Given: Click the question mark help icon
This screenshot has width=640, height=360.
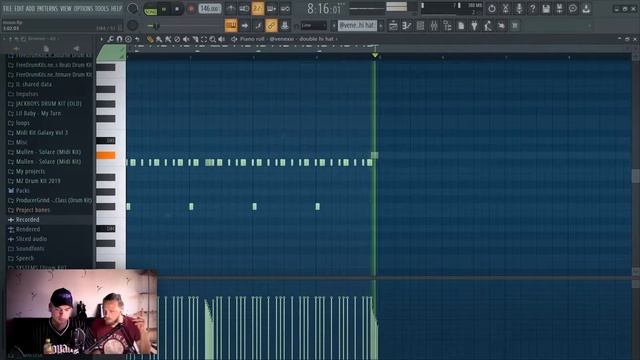Looking at the screenshot, I should point(532,9).
